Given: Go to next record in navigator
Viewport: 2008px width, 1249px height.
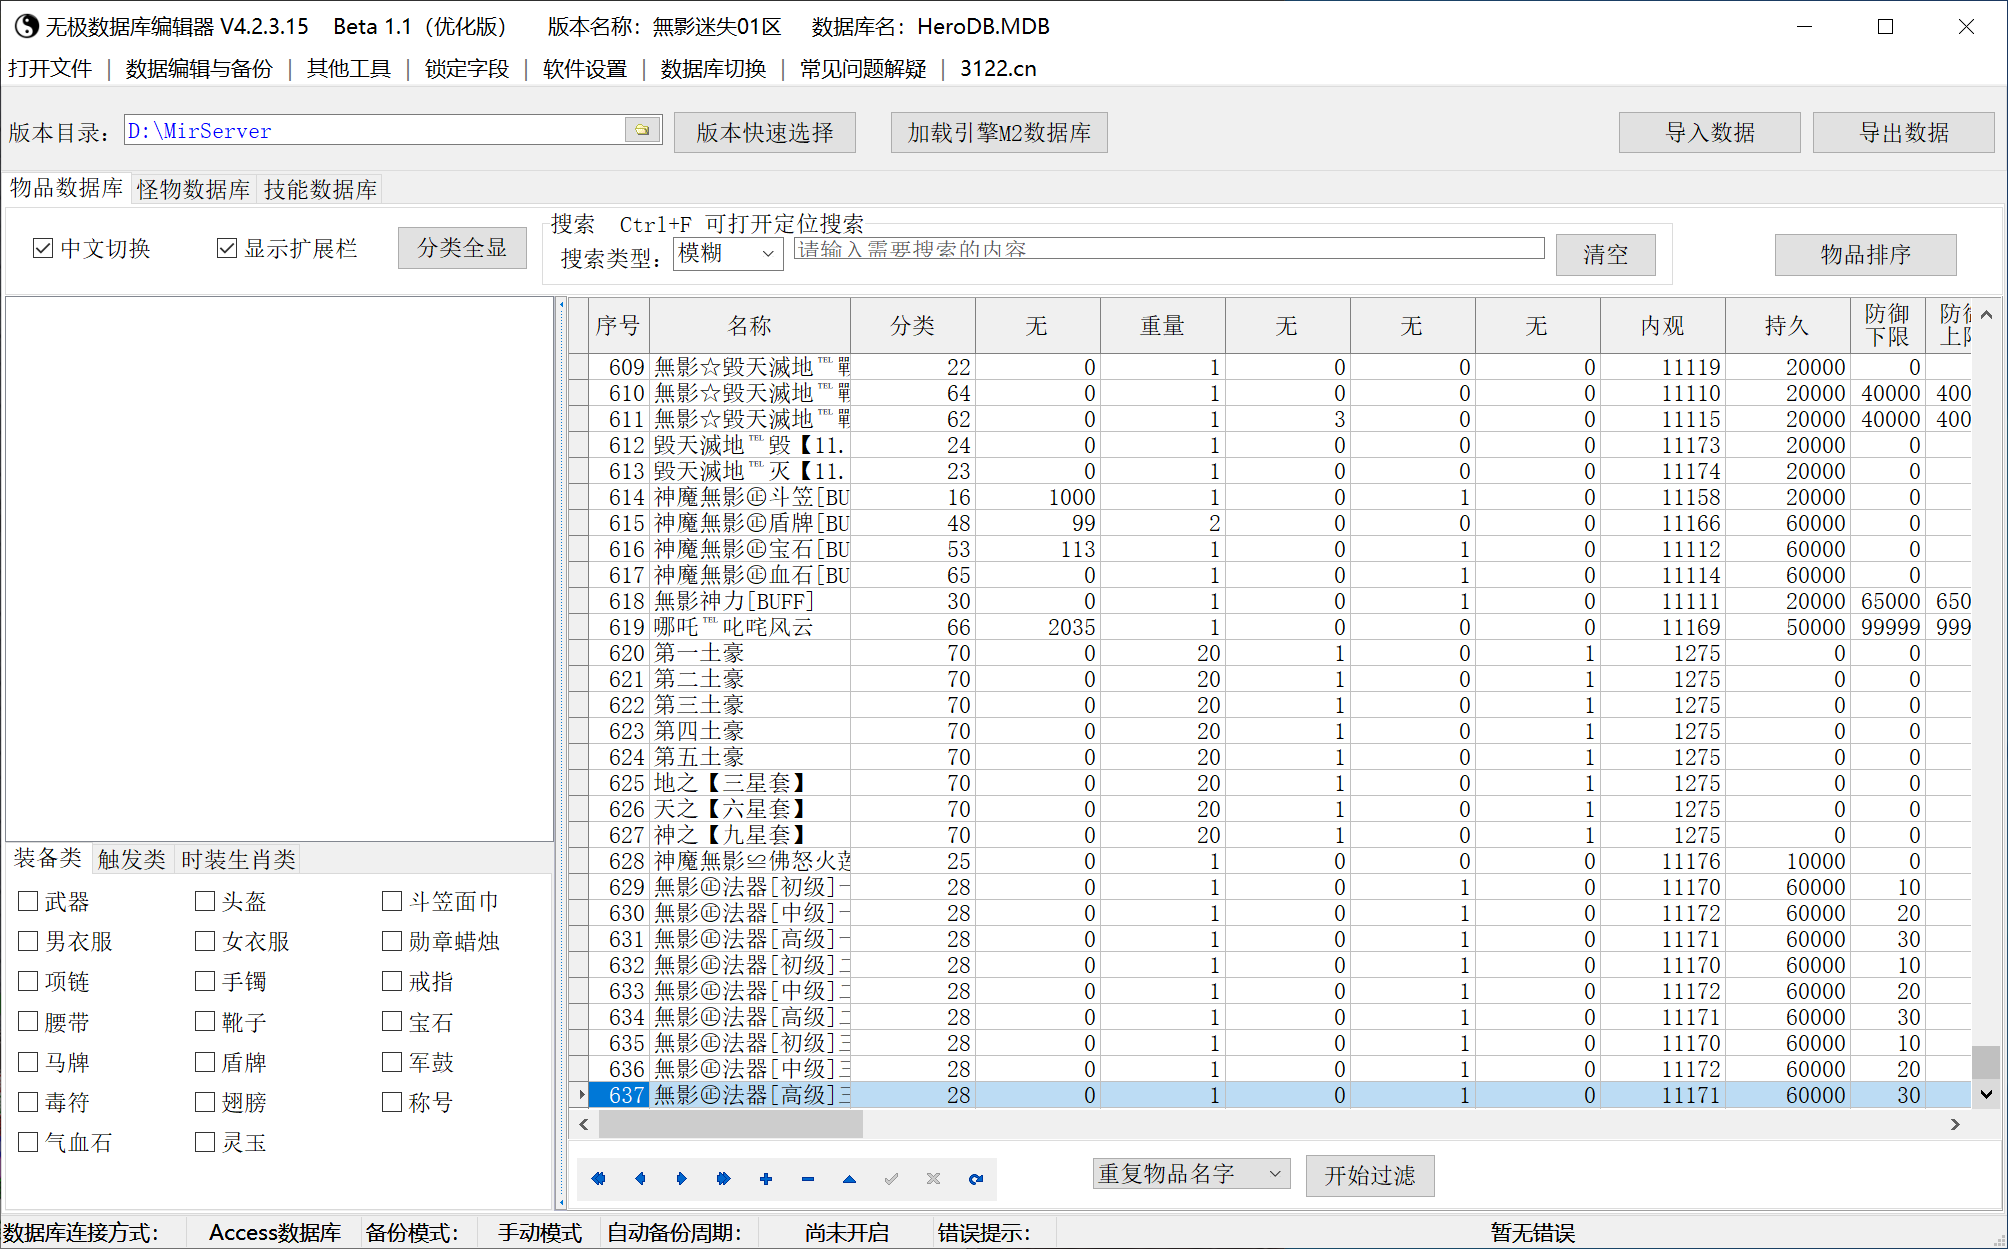Looking at the screenshot, I should (x=682, y=1179).
